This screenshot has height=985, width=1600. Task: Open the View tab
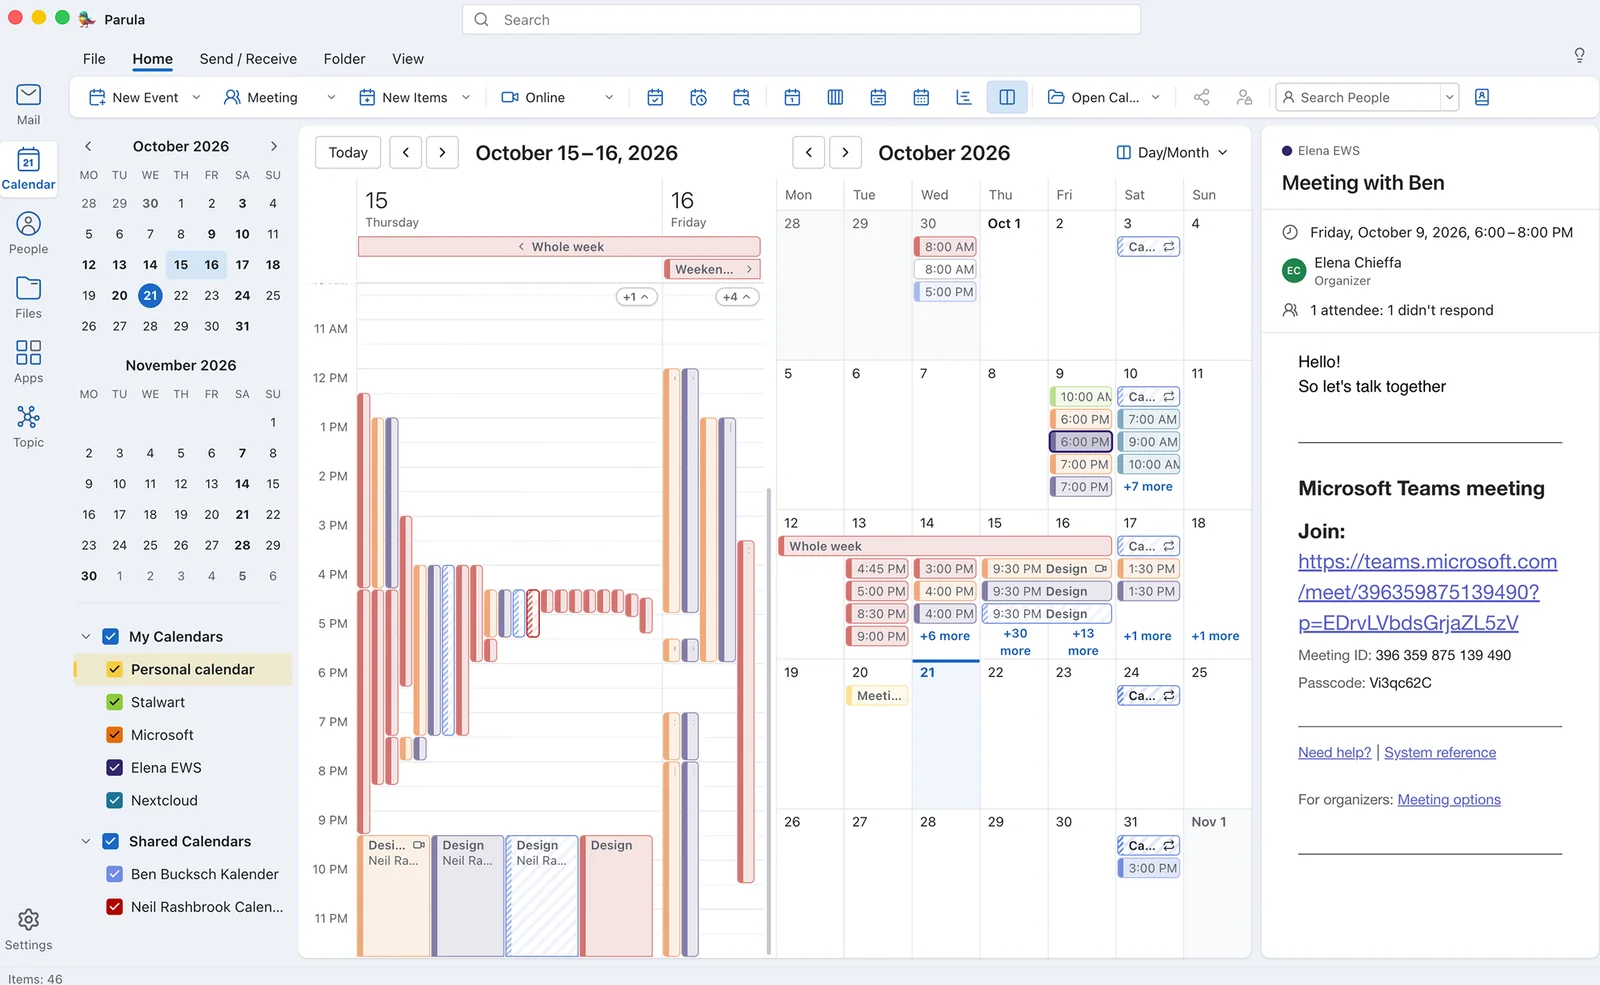pyautogui.click(x=408, y=59)
